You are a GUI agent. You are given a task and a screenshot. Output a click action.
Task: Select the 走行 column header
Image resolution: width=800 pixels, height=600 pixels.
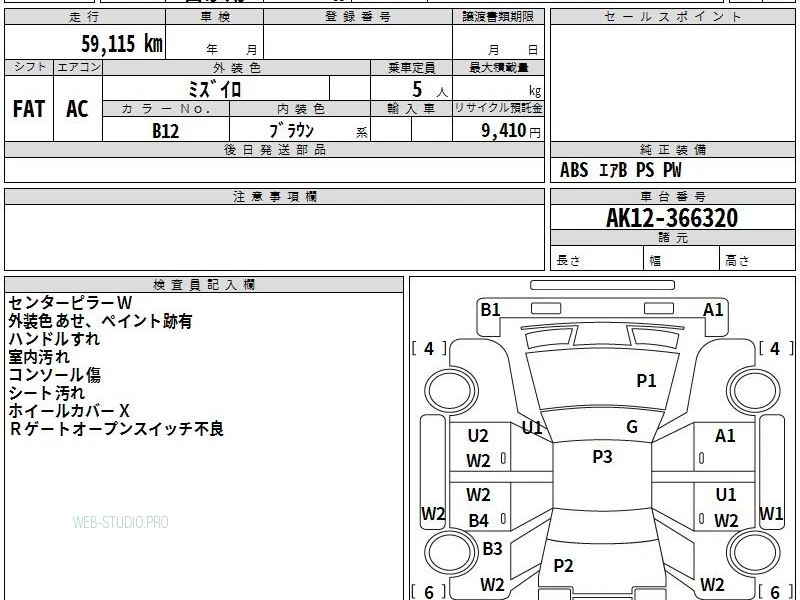[x=85, y=17]
